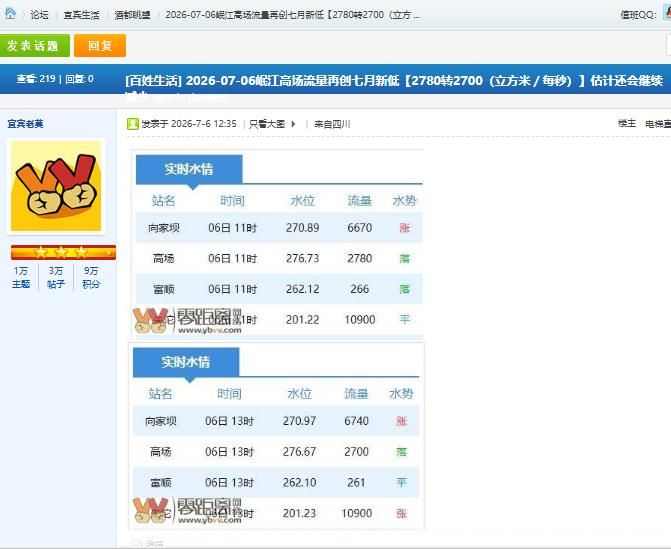This screenshot has width=671, height=549.
Task: Open the 宜宾生活 breadcrumb link
Action: 81,15
